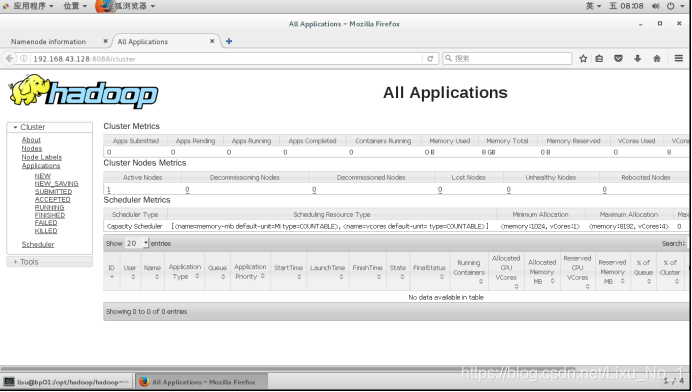Sort table by Running Containers column
692x392 pixels.
click(x=469, y=271)
